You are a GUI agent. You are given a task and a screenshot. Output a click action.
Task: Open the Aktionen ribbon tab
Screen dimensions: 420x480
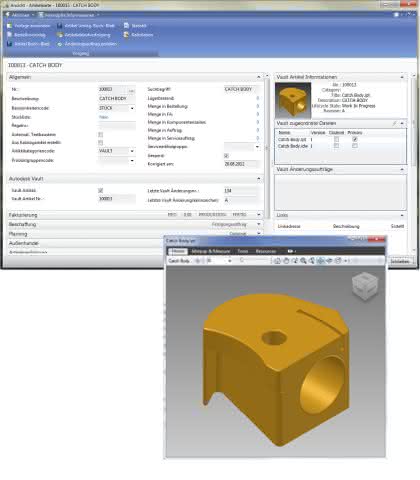(x=20, y=15)
